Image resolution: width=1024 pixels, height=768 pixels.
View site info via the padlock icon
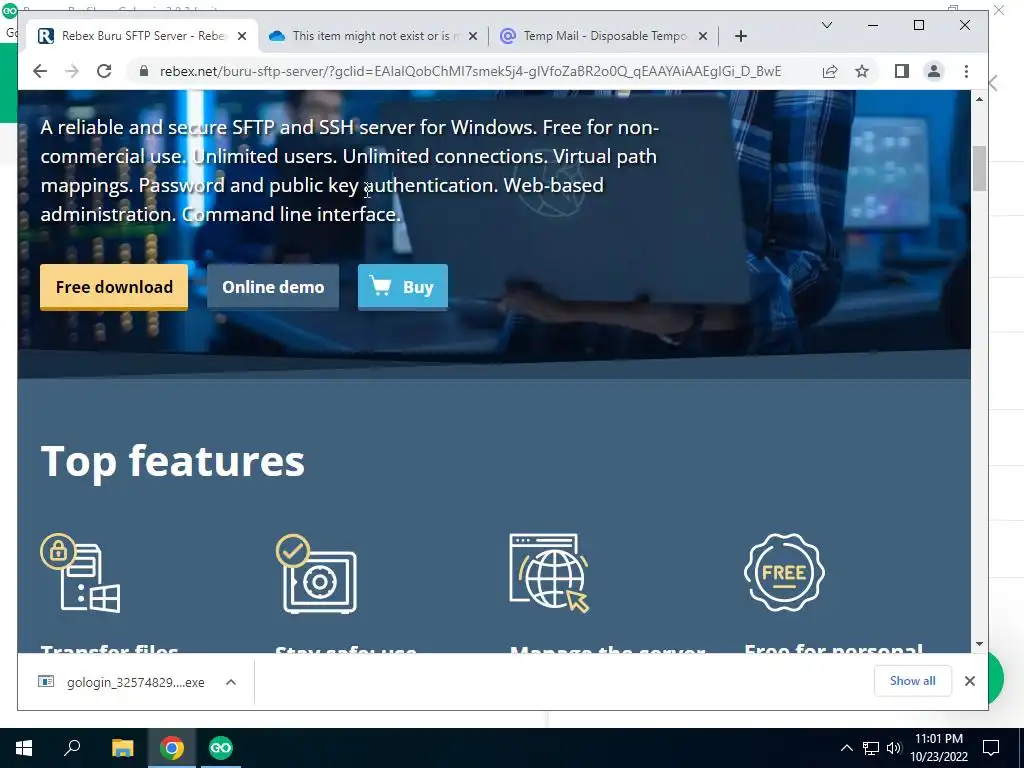[144, 71]
